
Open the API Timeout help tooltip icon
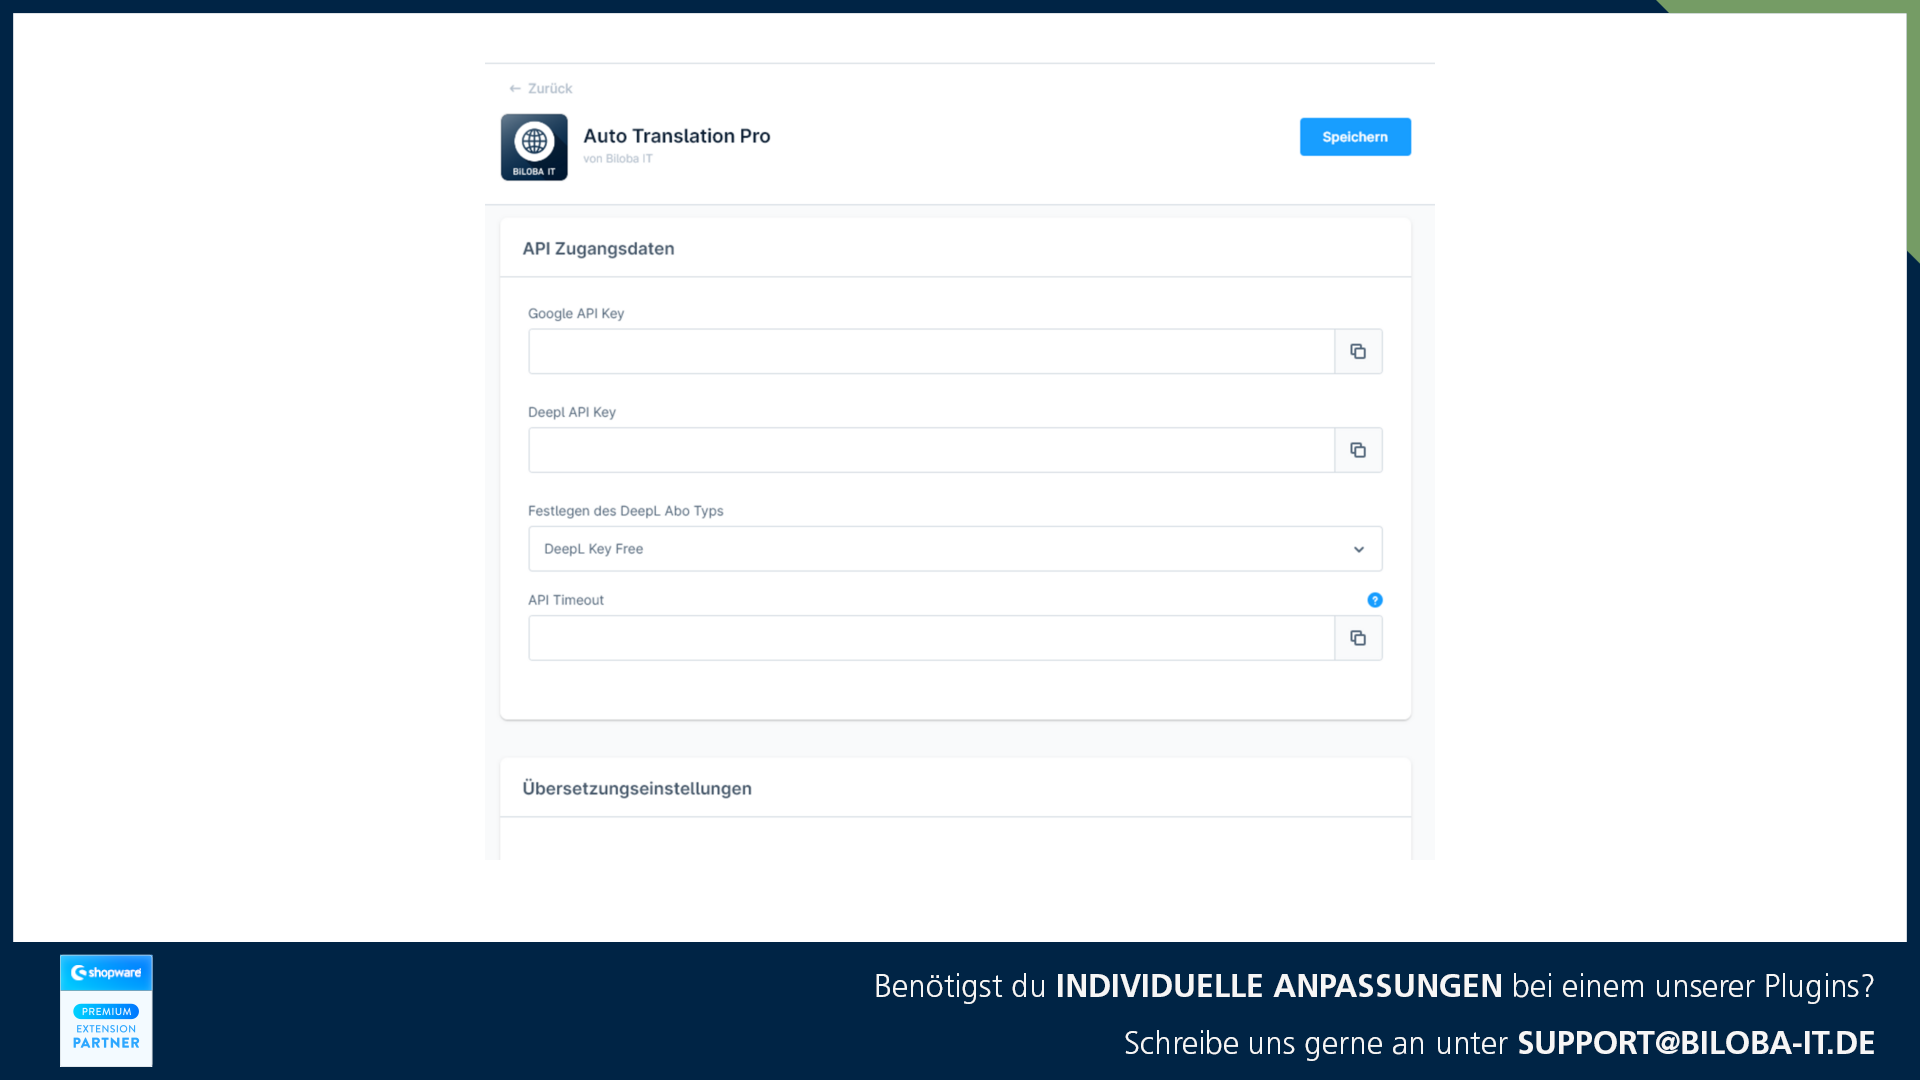1375,600
